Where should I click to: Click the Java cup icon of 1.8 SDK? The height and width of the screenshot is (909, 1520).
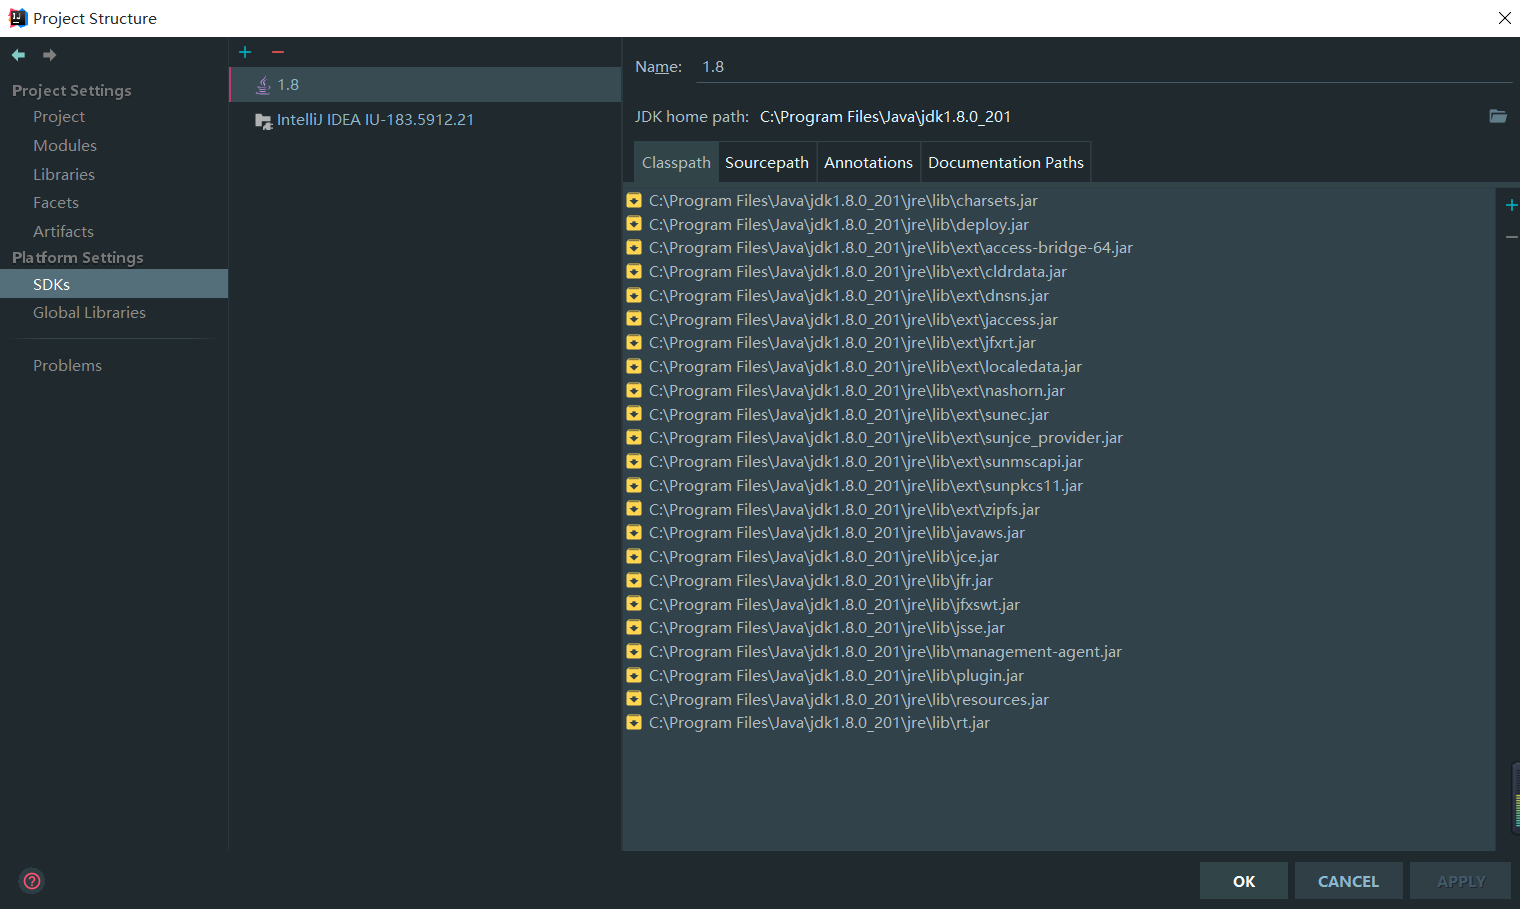pos(263,85)
